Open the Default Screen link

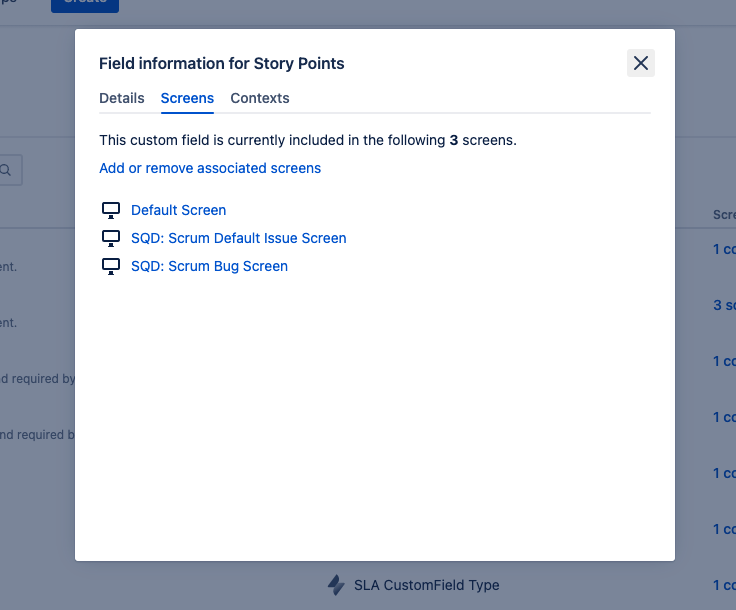click(x=178, y=210)
